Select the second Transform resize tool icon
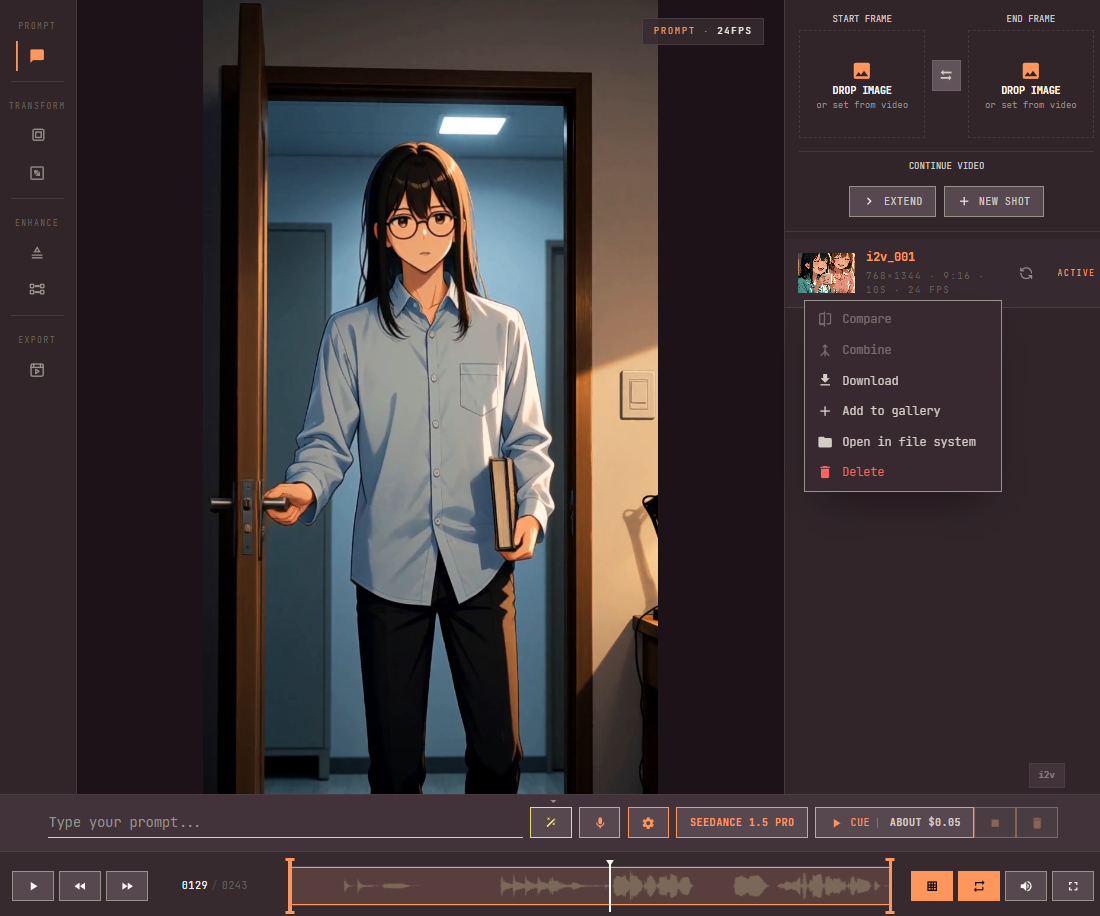Image resolution: width=1100 pixels, height=916 pixels. [x=37, y=173]
